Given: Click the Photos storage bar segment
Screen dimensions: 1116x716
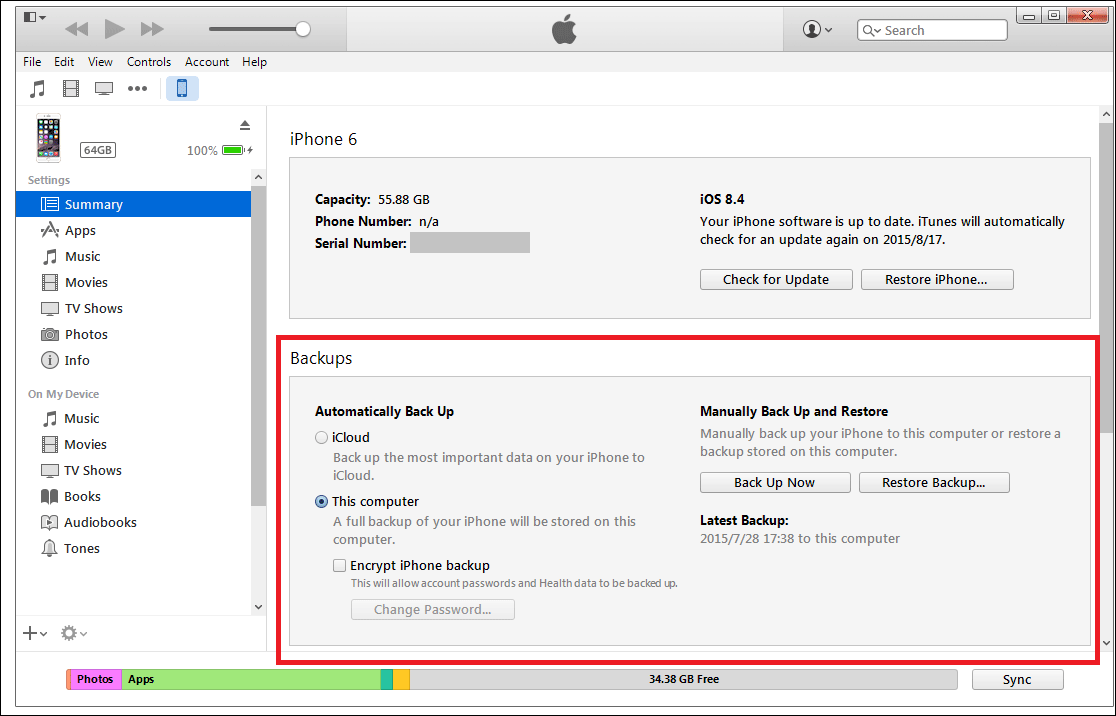Looking at the screenshot, I should pos(95,680).
